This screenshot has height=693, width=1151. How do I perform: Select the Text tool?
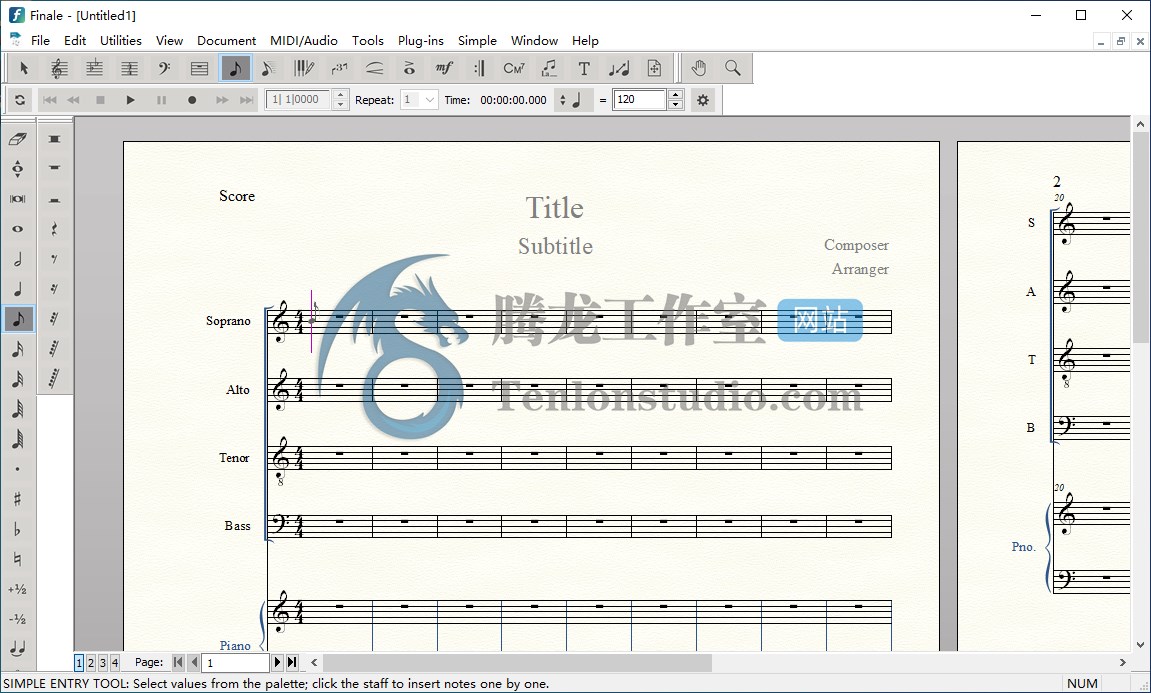pyautogui.click(x=584, y=68)
